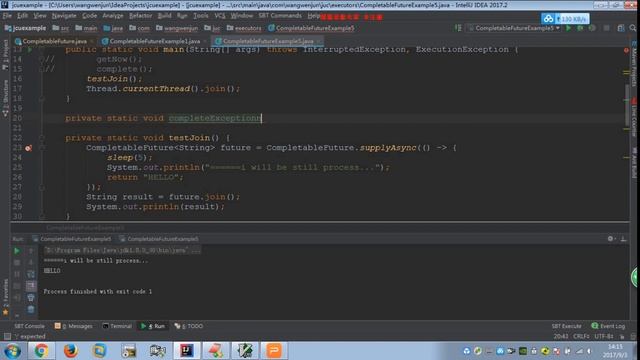
Task: Toggle soft-wrap icon in Run console toolbar
Action: pyautogui.click(x=31, y=274)
